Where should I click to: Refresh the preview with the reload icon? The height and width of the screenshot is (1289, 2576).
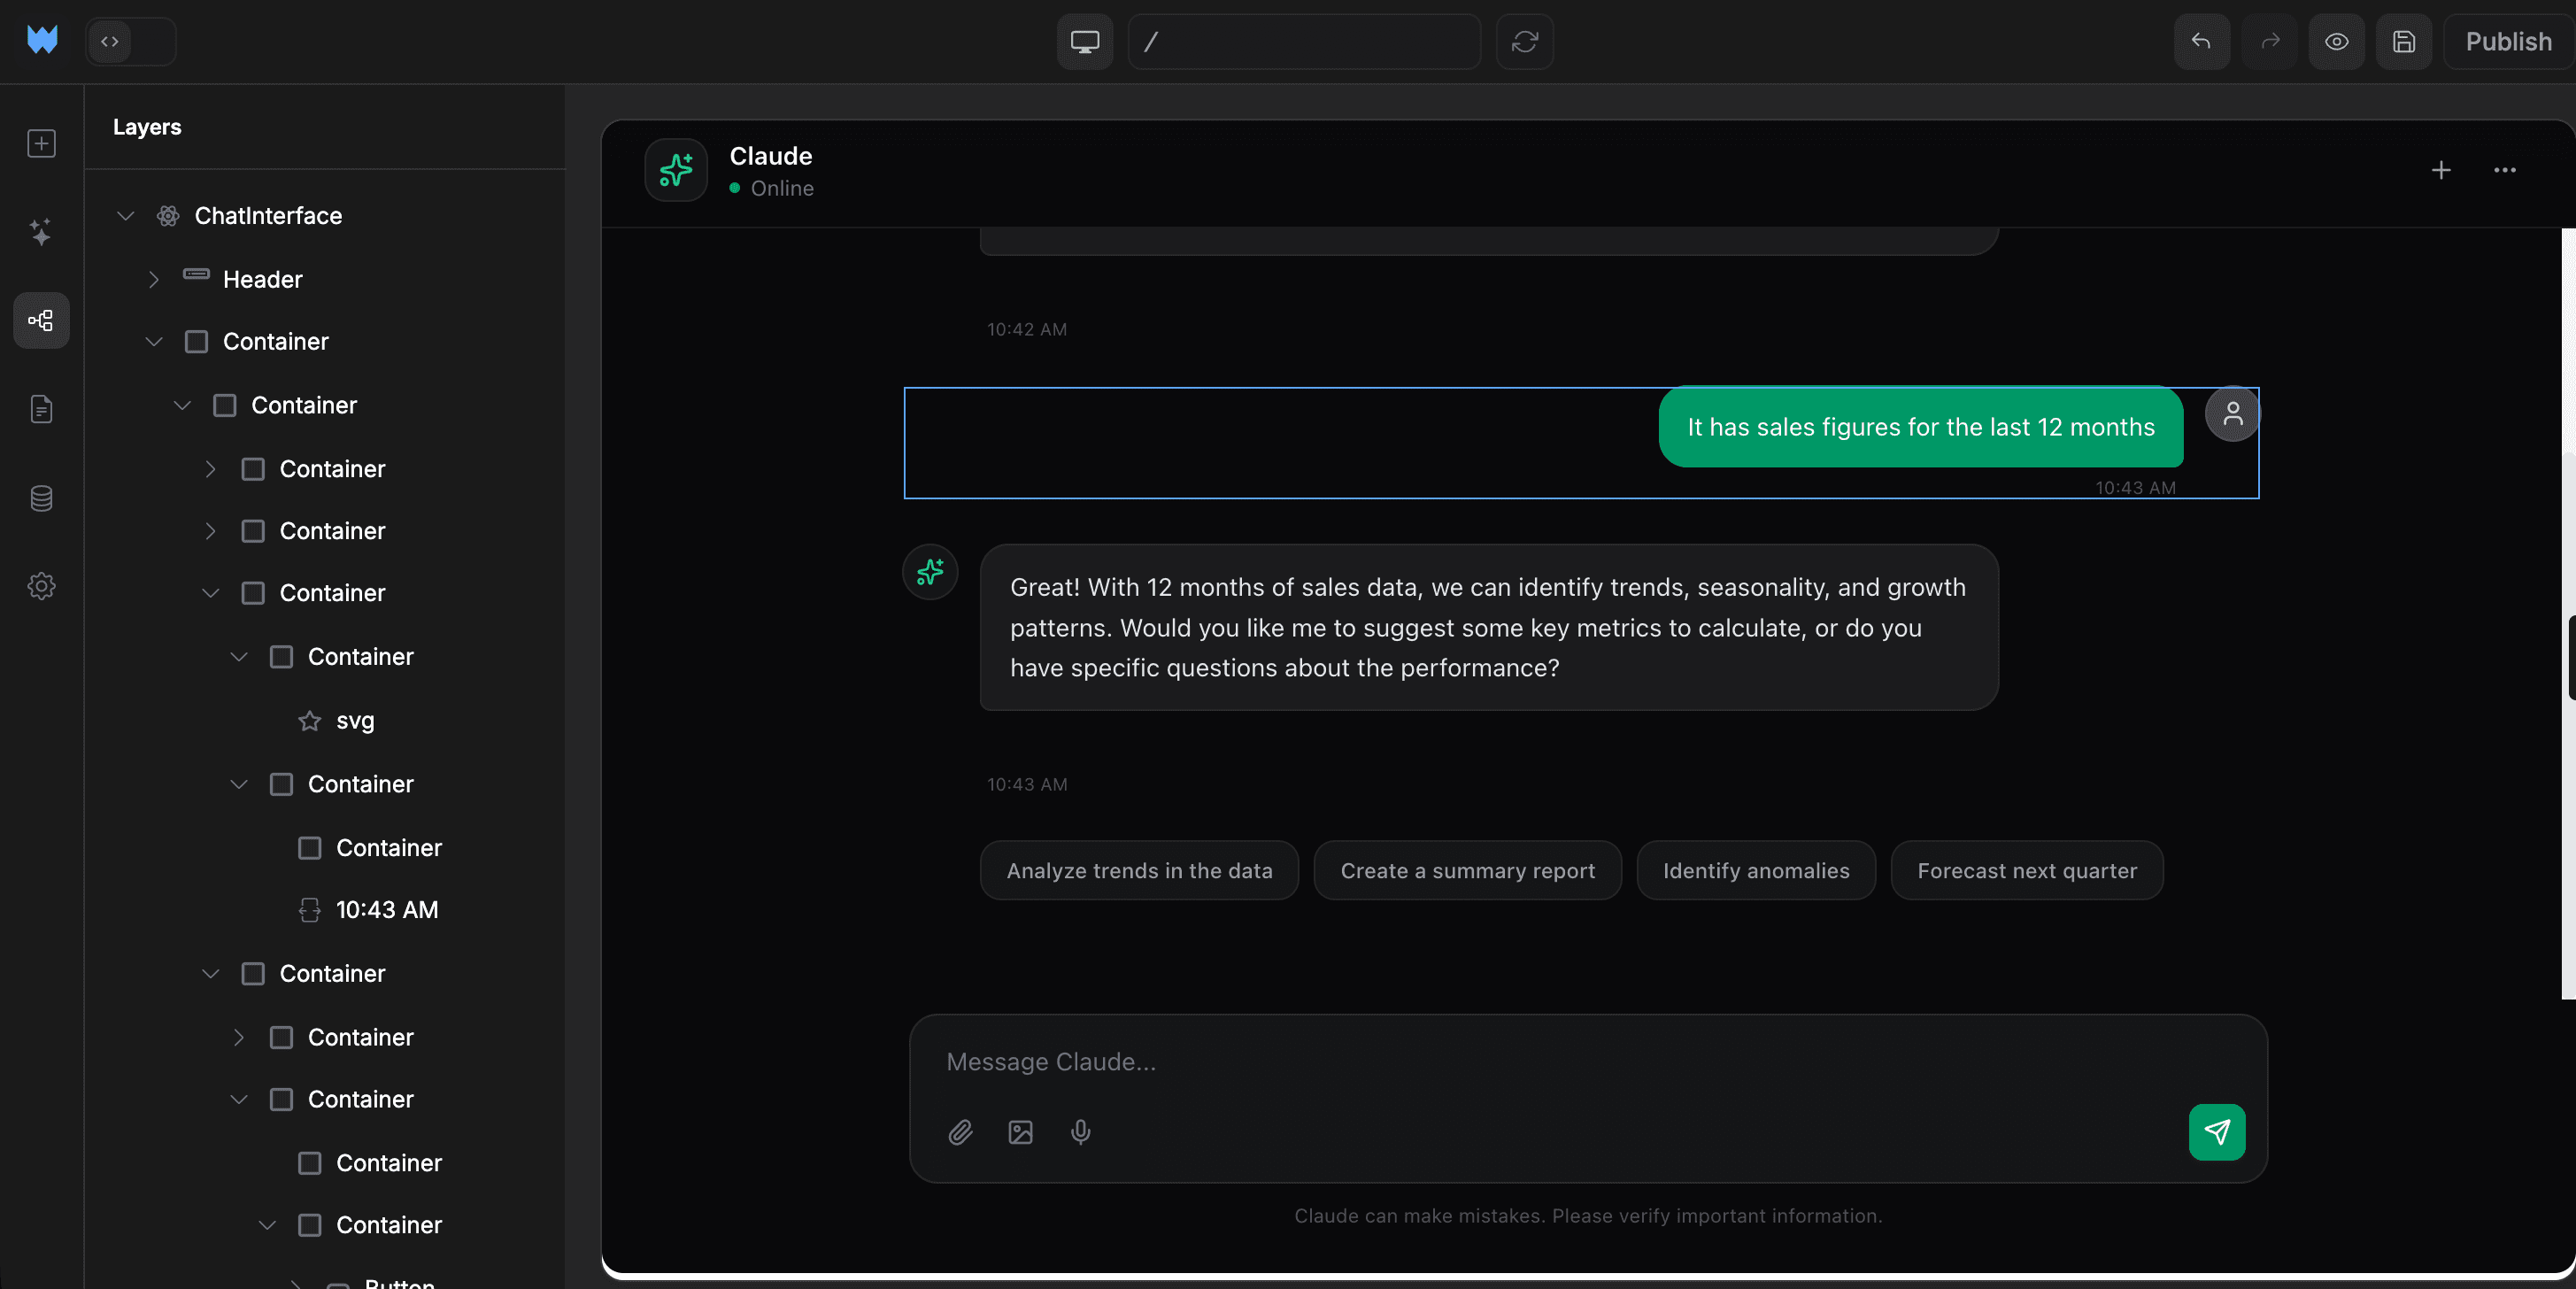[x=1524, y=42]
